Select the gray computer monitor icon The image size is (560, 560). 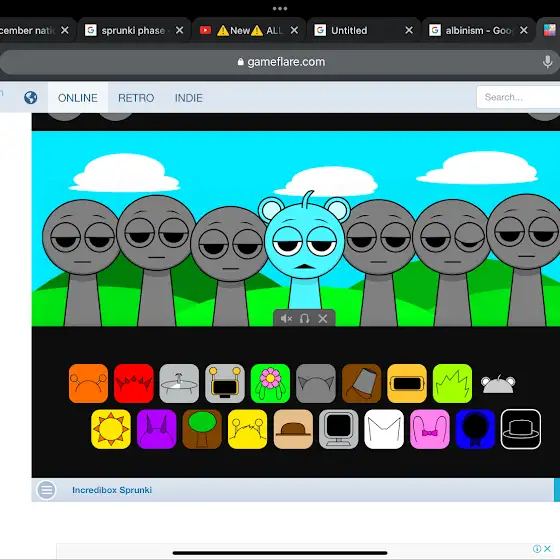pos(338,429)
